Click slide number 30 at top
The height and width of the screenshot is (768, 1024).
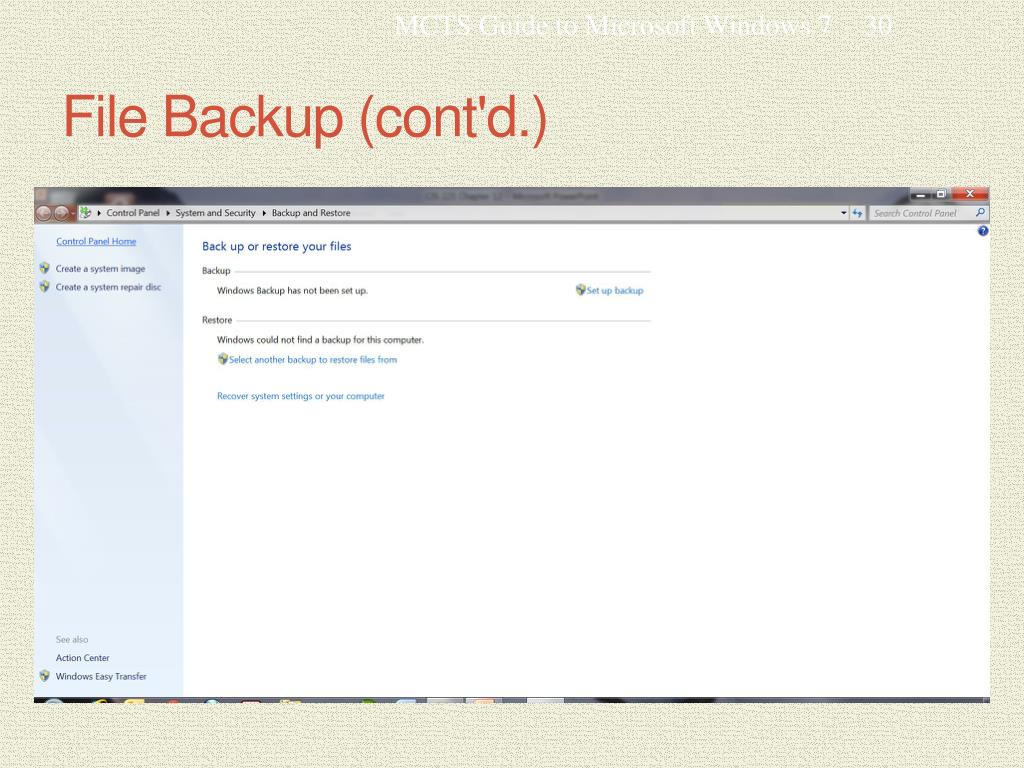878,26
